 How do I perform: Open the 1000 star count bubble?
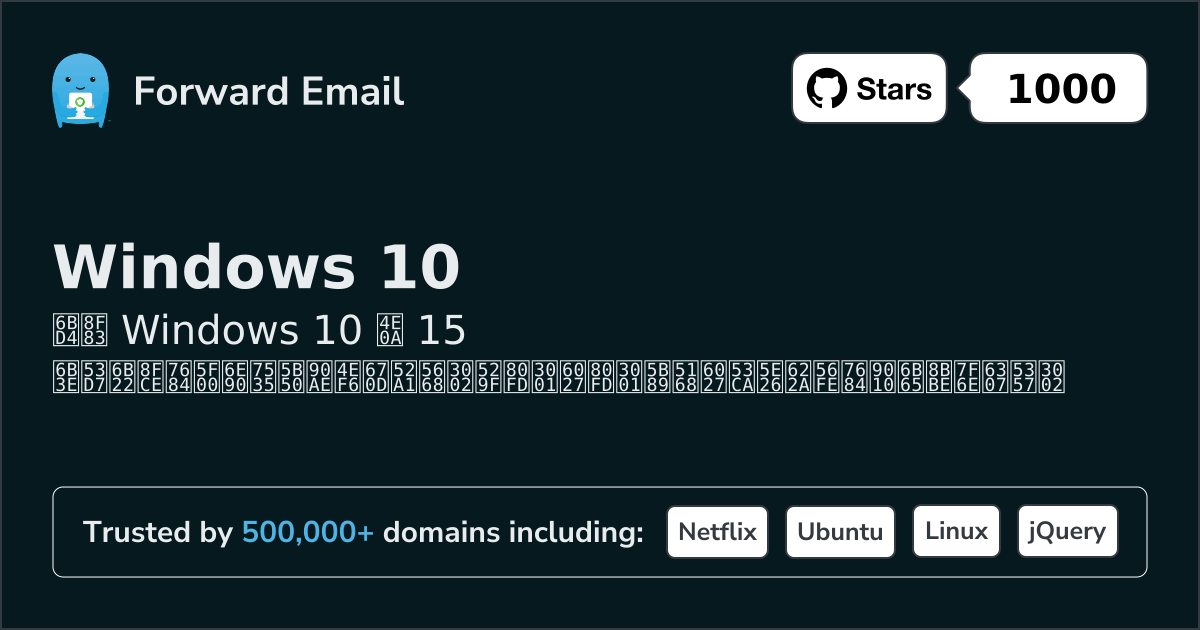click(1060, 89)
